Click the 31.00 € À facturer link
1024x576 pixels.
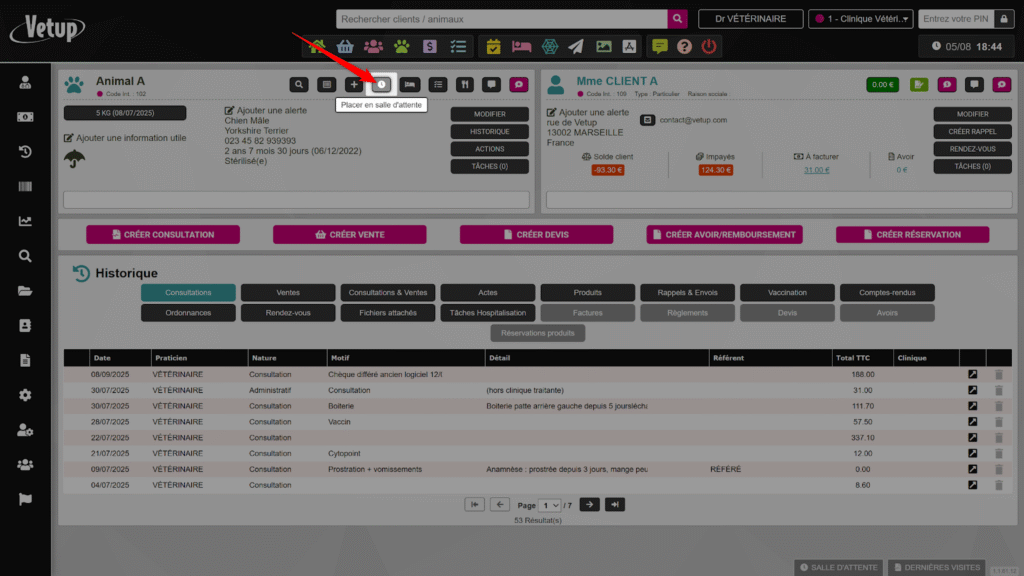817,170
